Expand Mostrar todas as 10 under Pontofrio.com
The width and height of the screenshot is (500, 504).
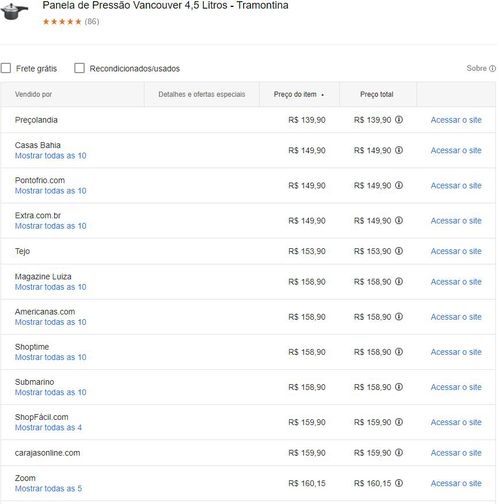(x=51, y=191)
